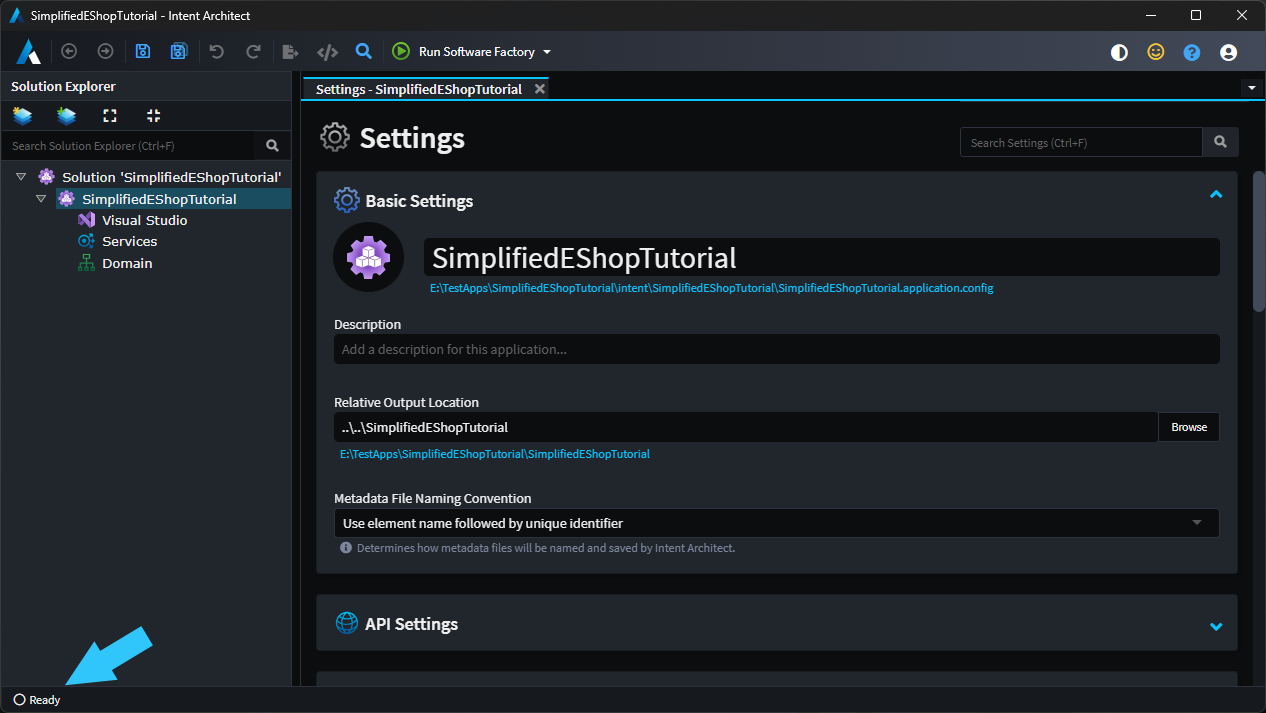Viewport: 1266px width, 713px height.
Task: Open the feedback smiley icon
Action: [x=1156, y=52]
